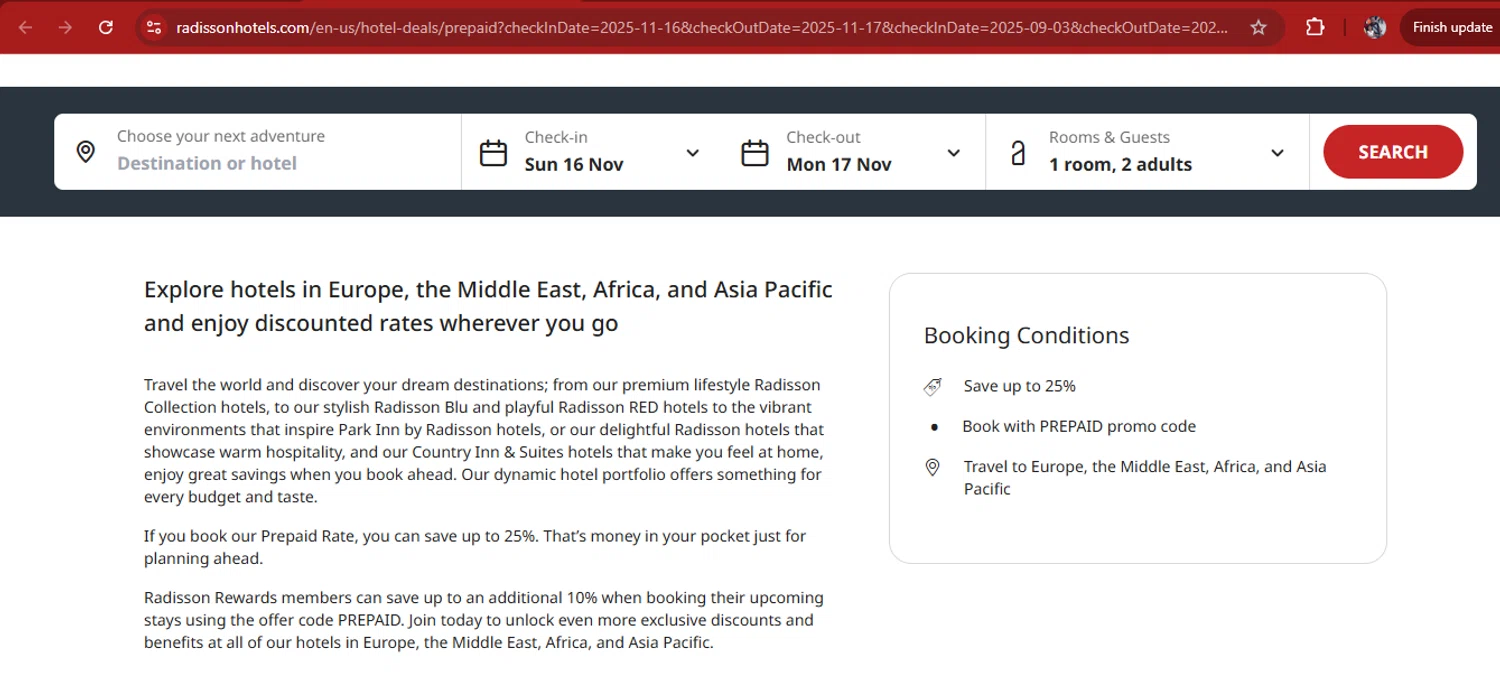Bookmark this page with the star icon
Viewport: 1500px width, 678px height.
(1259, 27)
